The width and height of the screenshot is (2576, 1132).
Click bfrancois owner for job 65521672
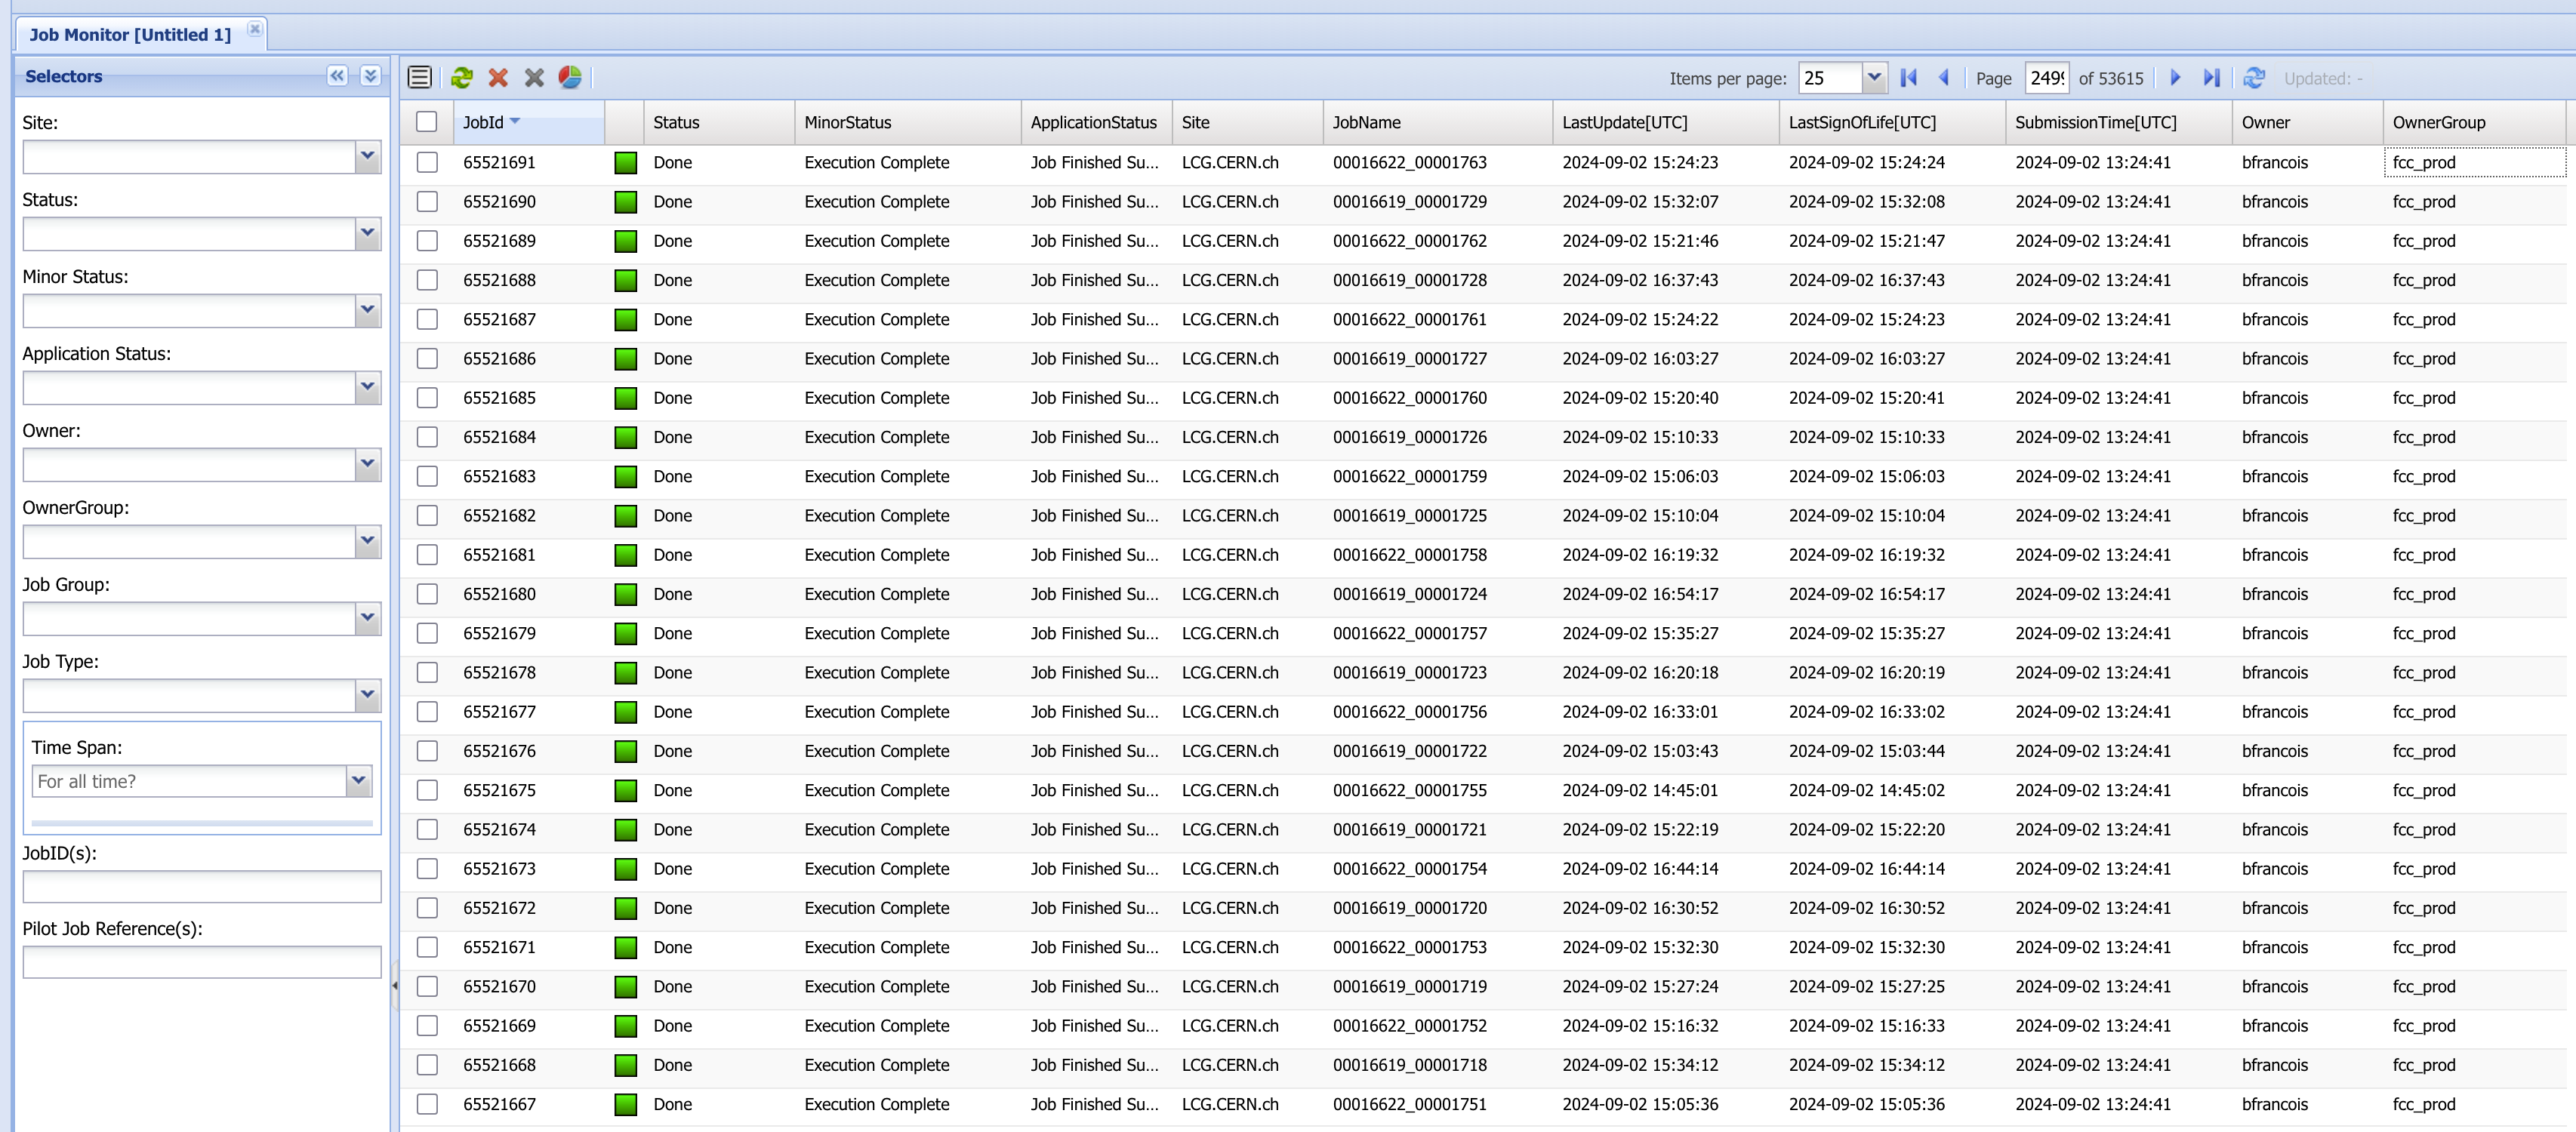[x=2274, y=908]
